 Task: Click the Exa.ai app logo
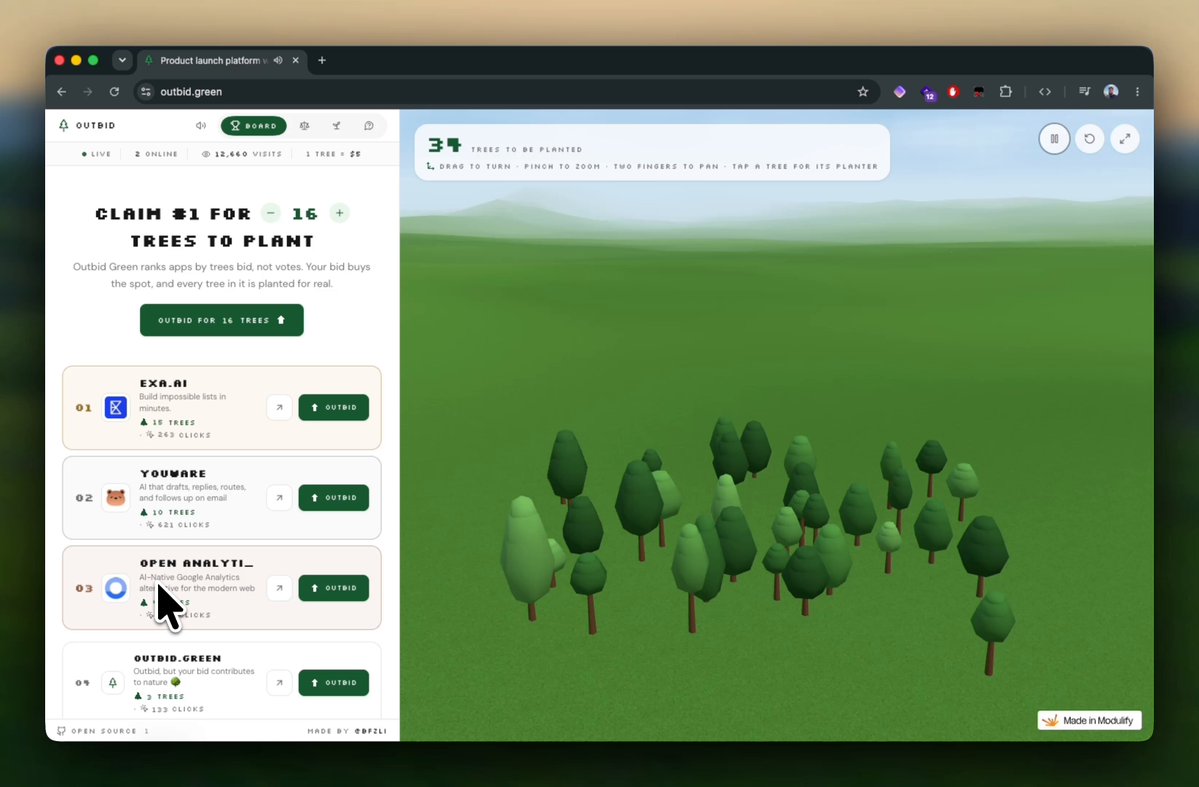[115, 408]
